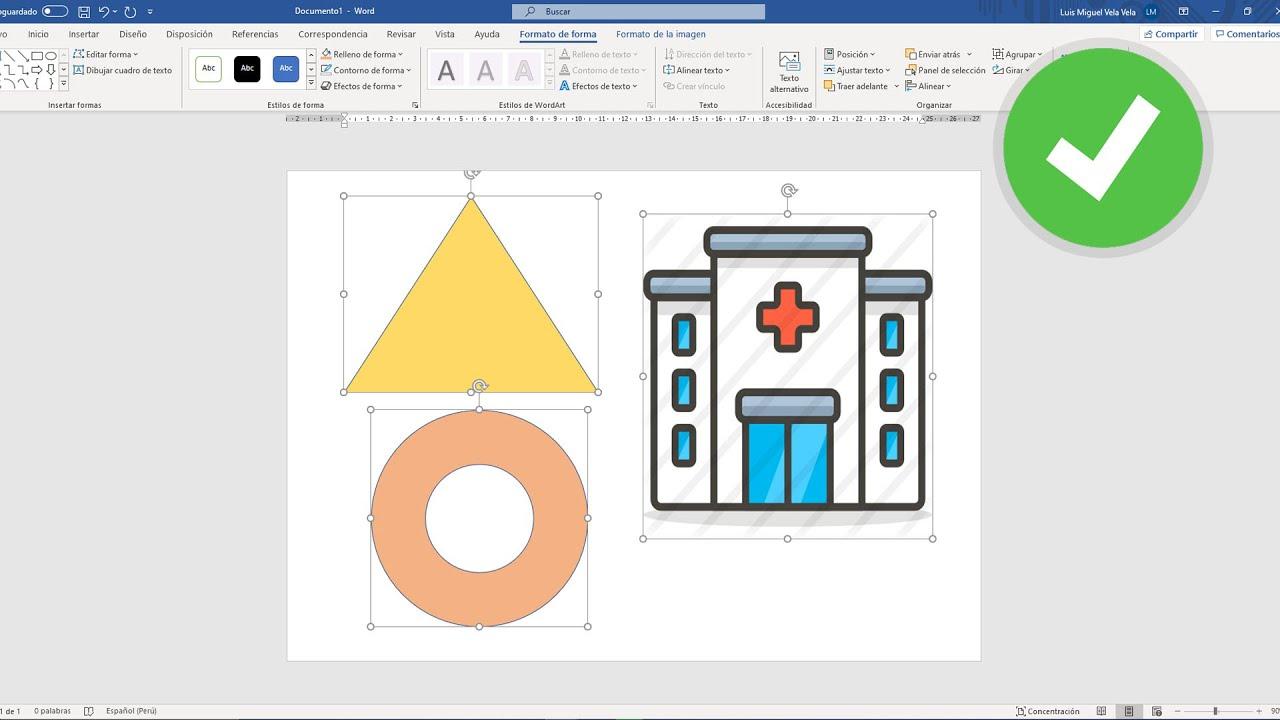
Task: Switch to Formato de la imagen tab
Action: [660, 34]
